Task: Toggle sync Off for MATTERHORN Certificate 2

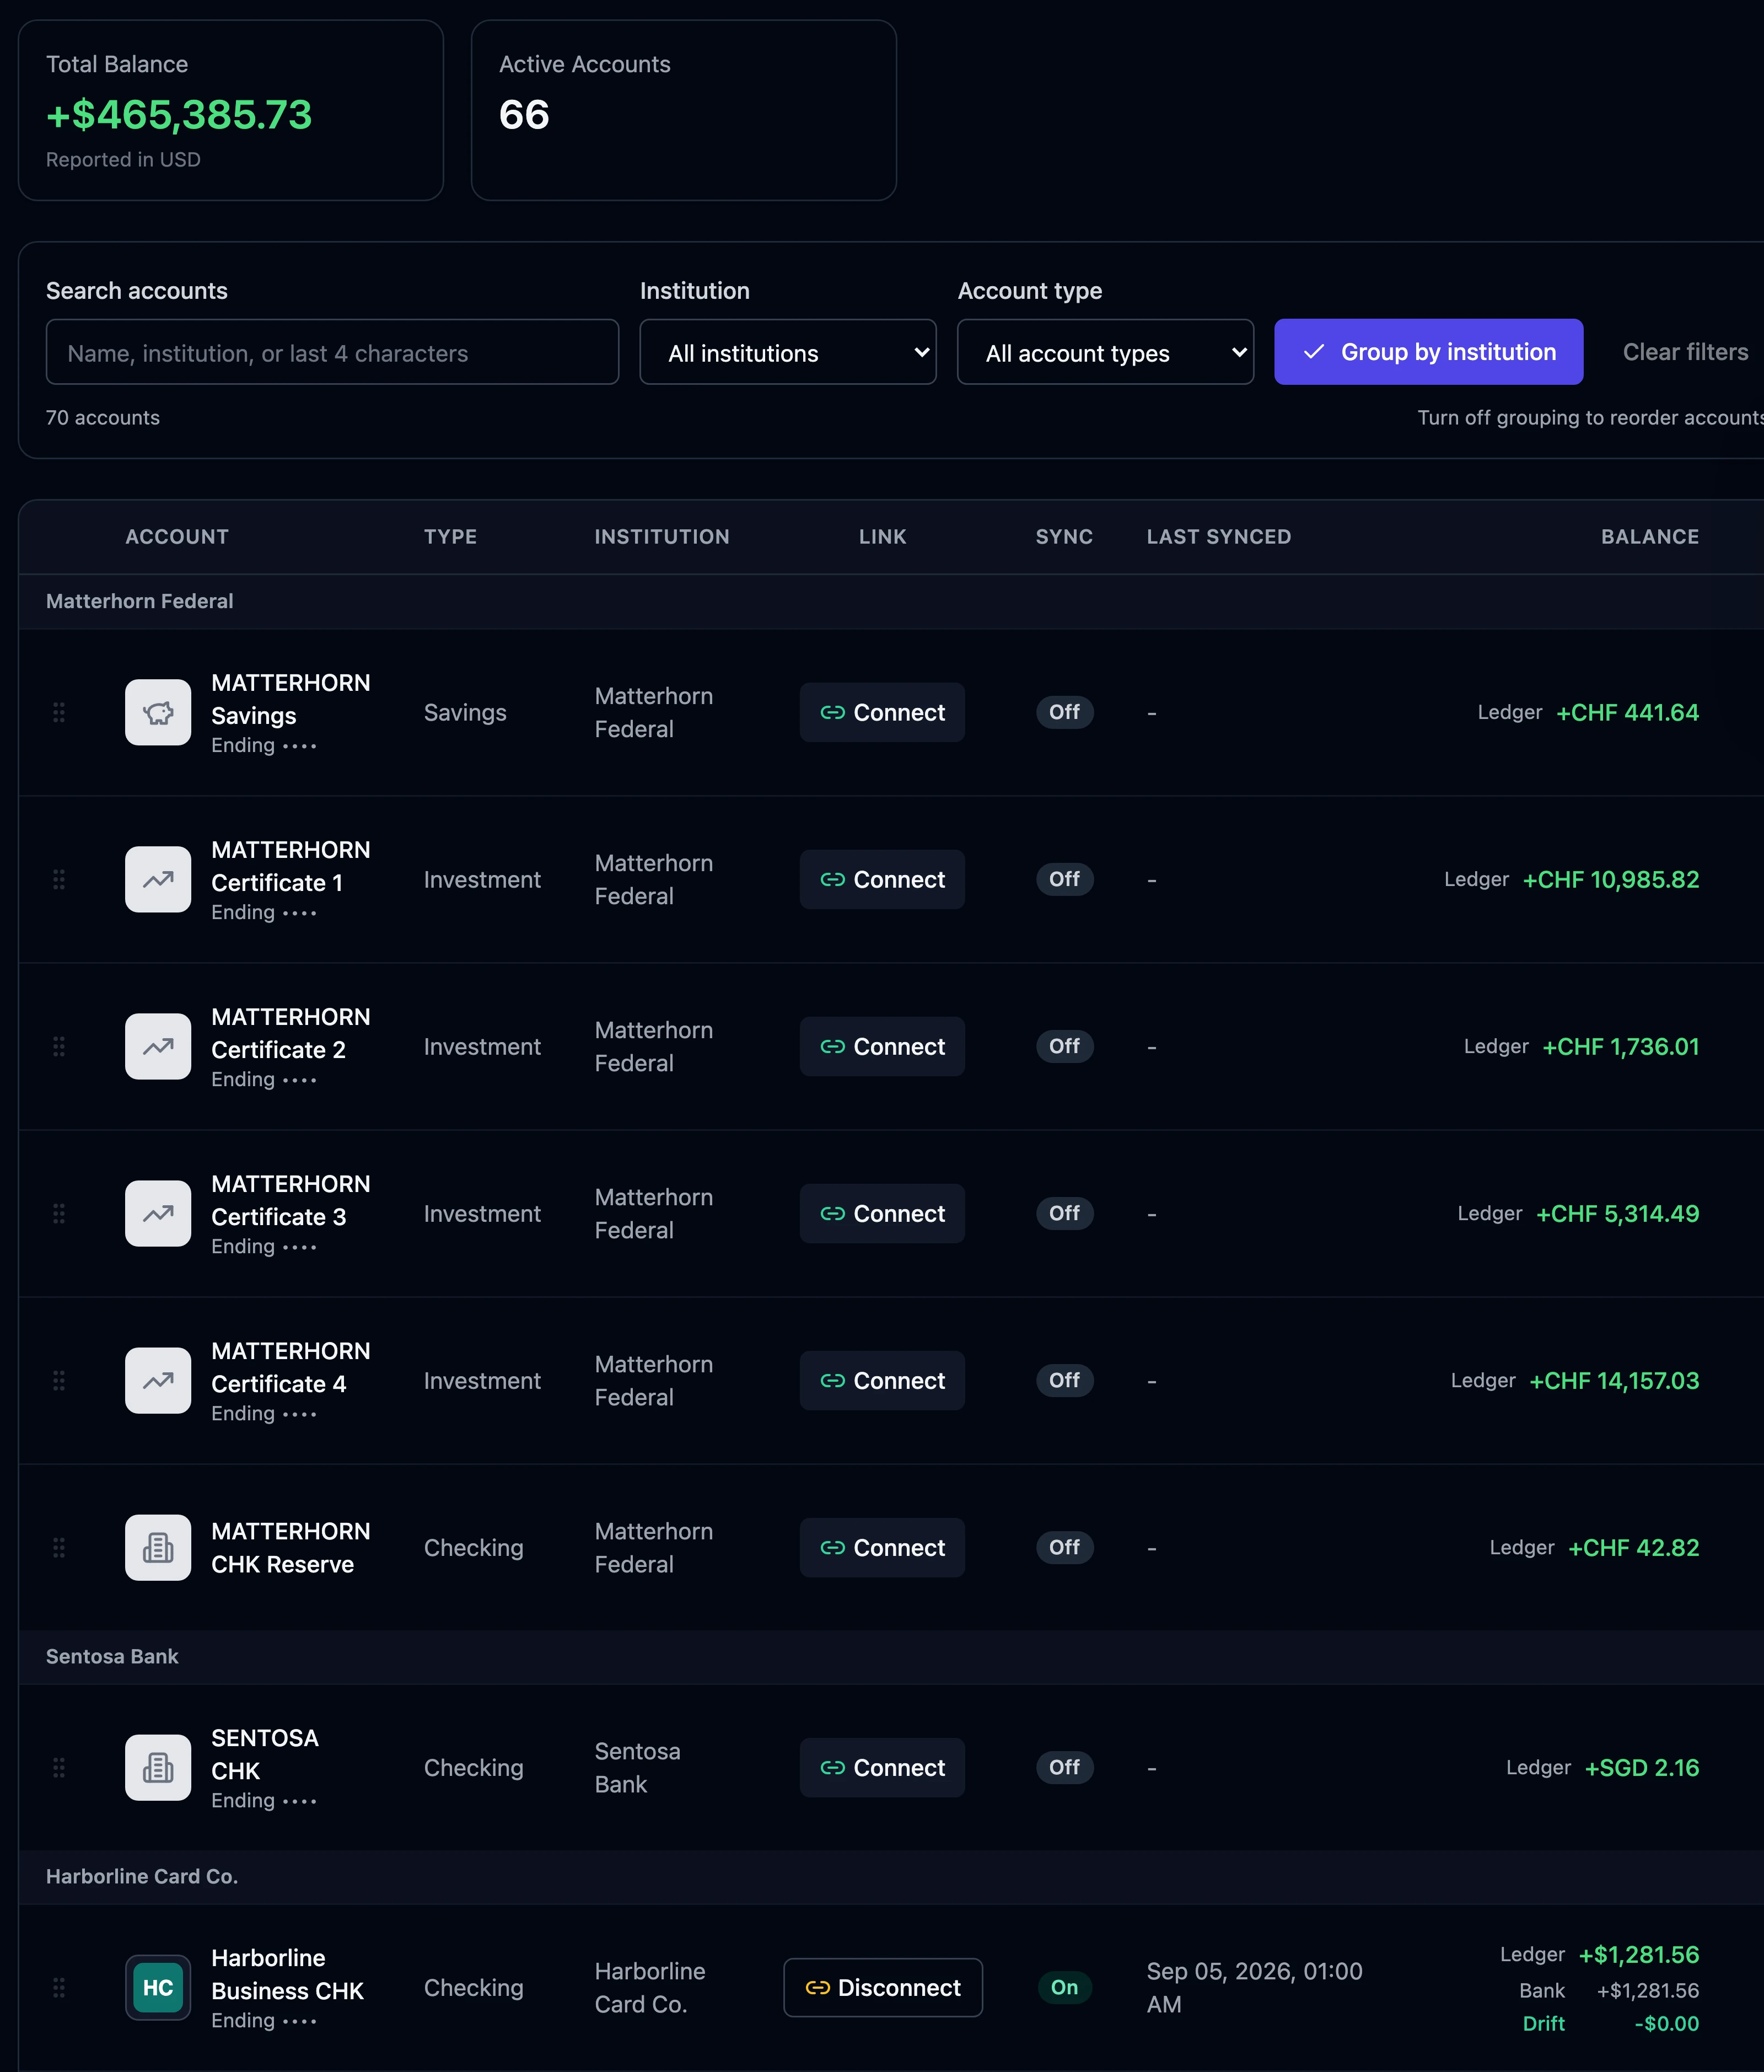Action: [1064, 1046]
